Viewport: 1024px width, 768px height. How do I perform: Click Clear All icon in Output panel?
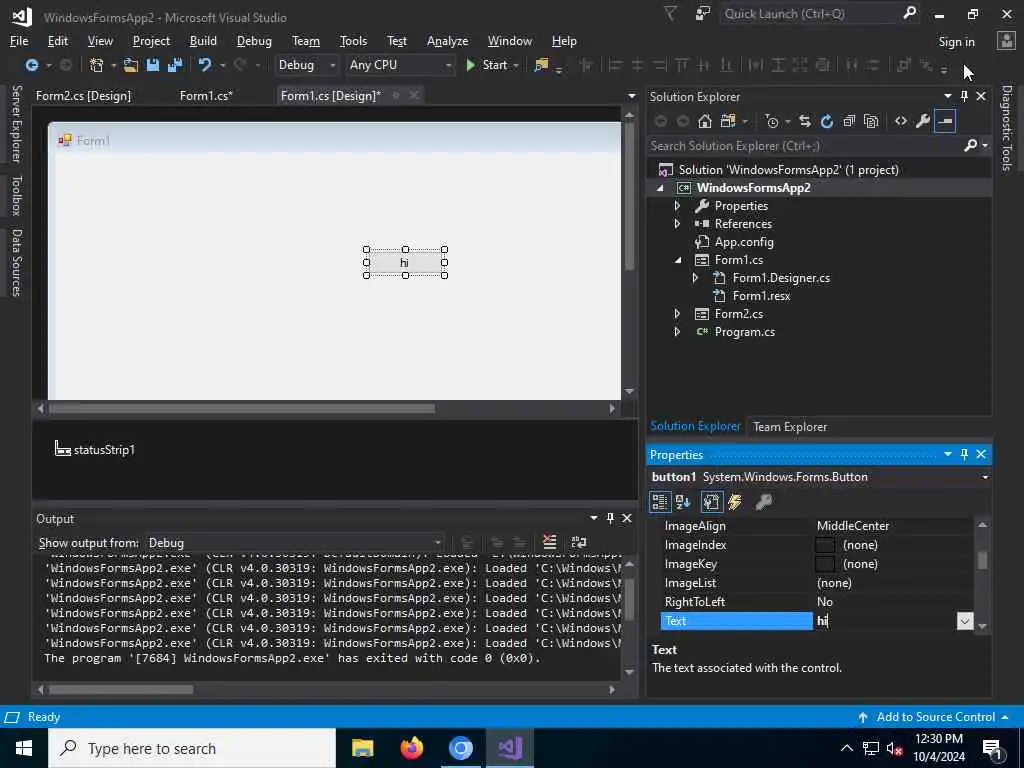coord(550,543)
